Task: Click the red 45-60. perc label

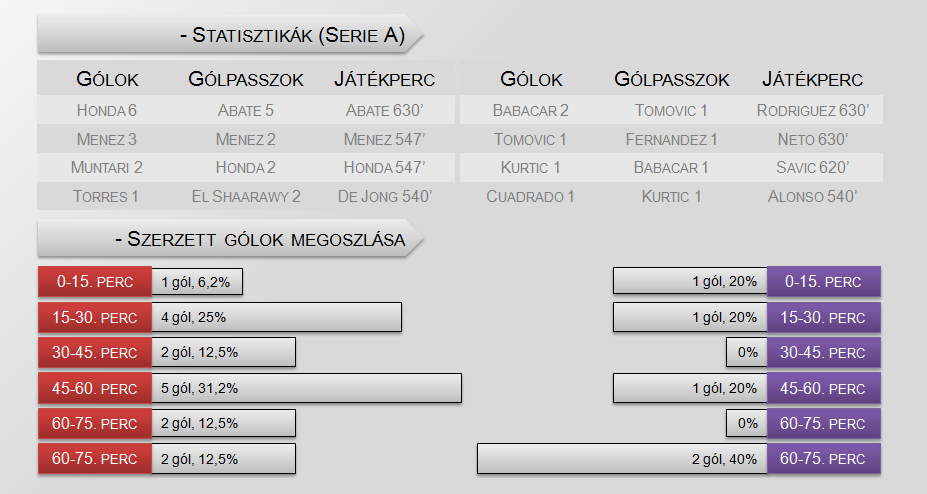Action: click(x=95, y=388)
